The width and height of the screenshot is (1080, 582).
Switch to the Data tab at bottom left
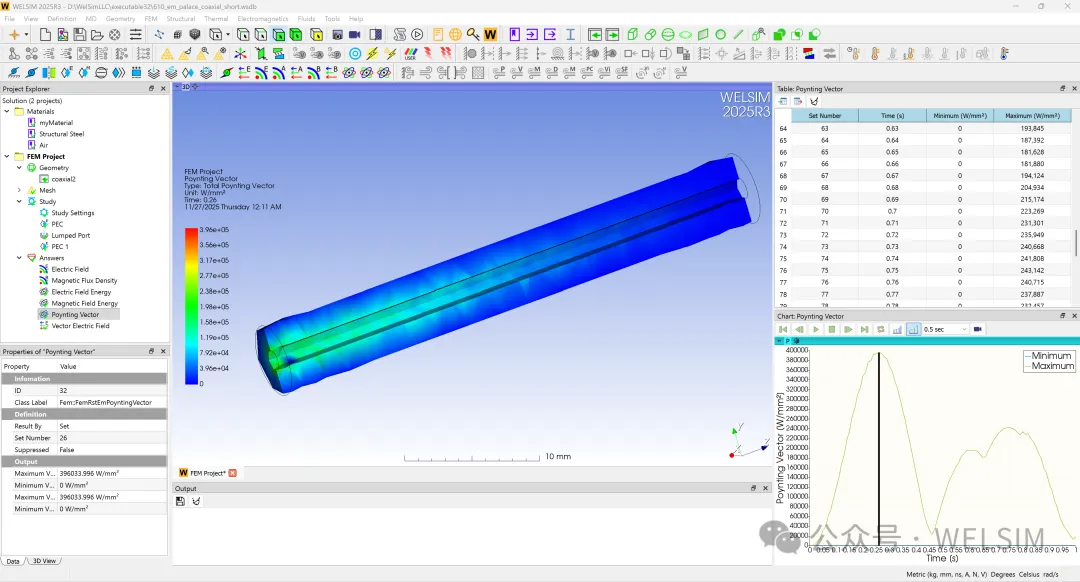13,561
